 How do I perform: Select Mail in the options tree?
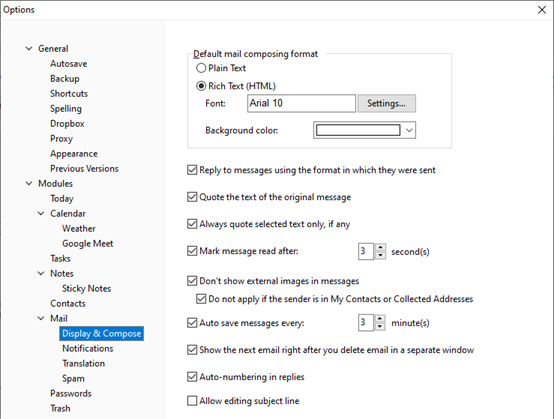[59, 318]
